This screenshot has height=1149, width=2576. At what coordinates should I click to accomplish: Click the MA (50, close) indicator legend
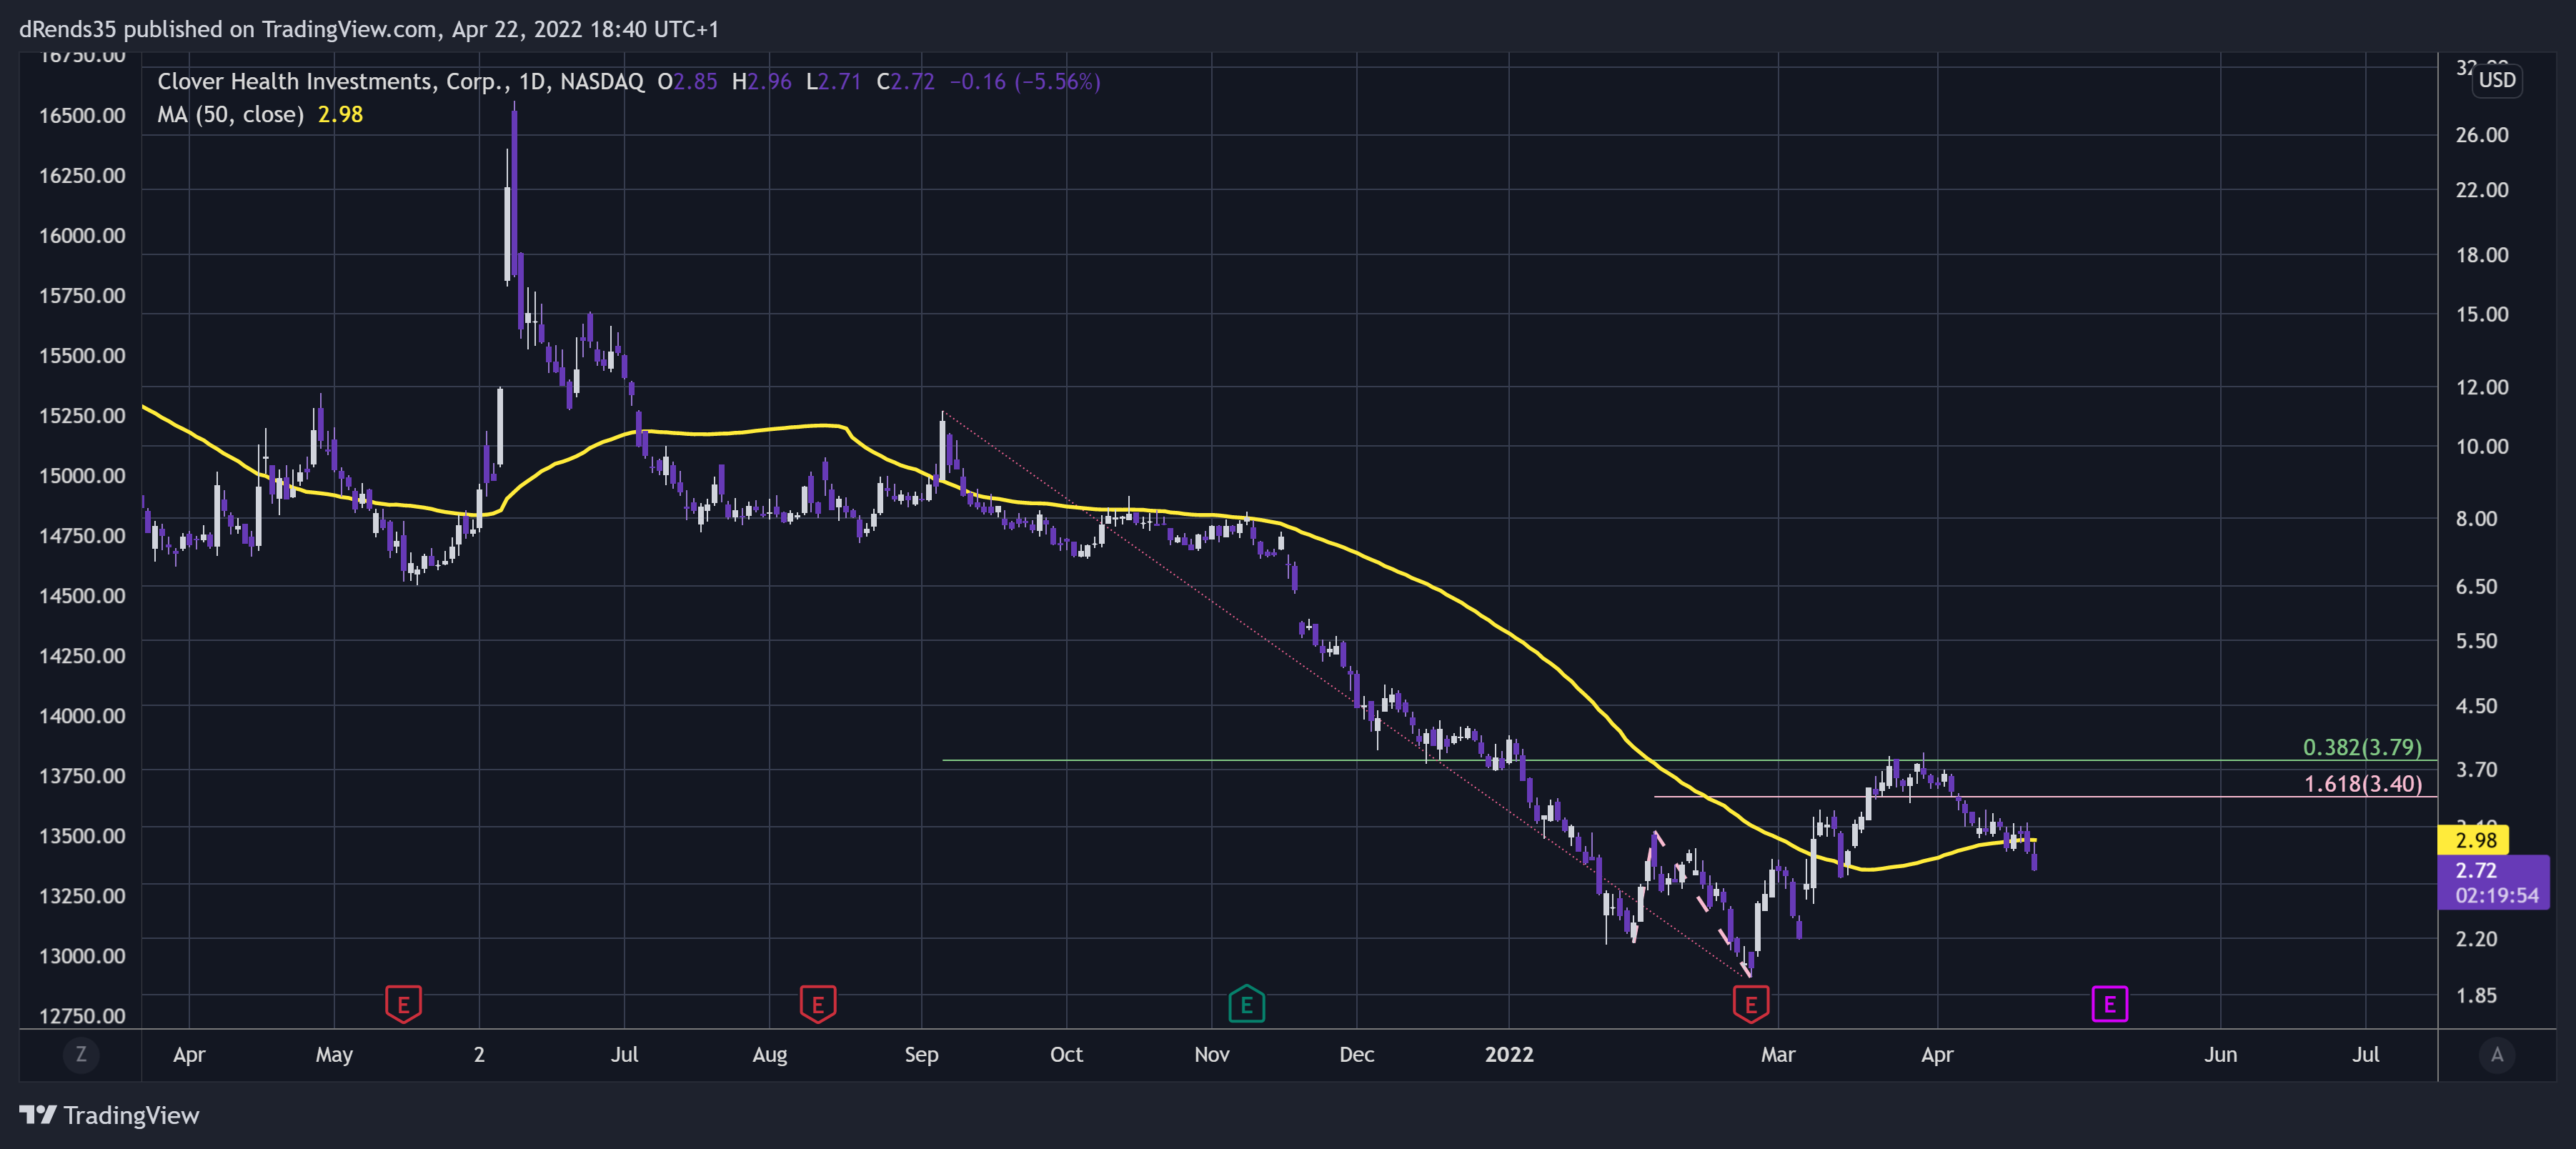point(230,114)
